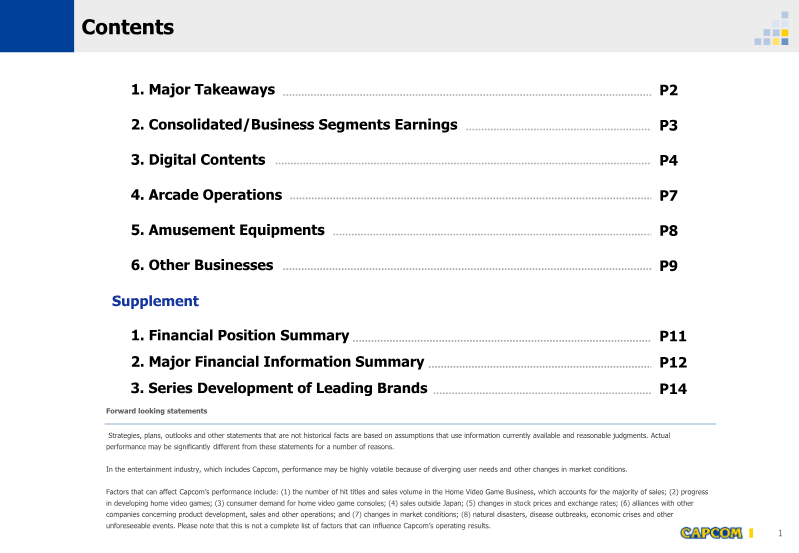
Task: Click page reference P4
Action: tap(669, 161)
